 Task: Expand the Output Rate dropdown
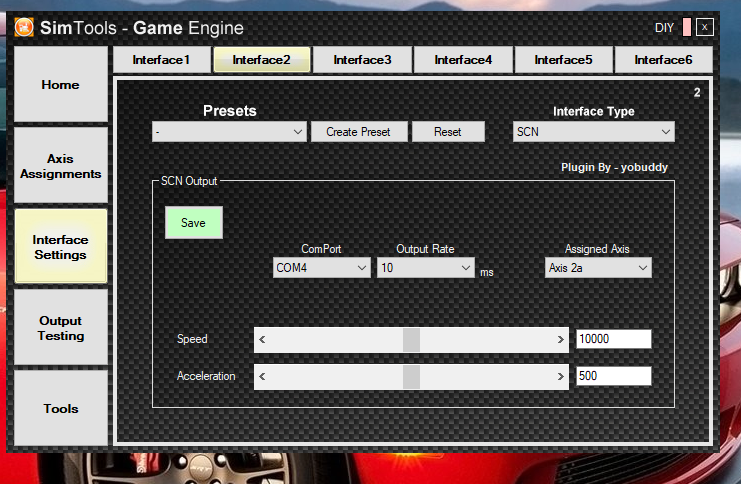(426, 268)
